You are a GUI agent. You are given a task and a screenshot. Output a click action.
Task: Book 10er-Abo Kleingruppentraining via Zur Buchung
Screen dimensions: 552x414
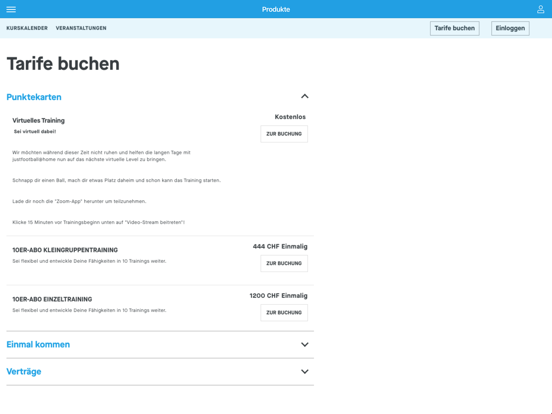pyautogui.click(x=284, y=263)
